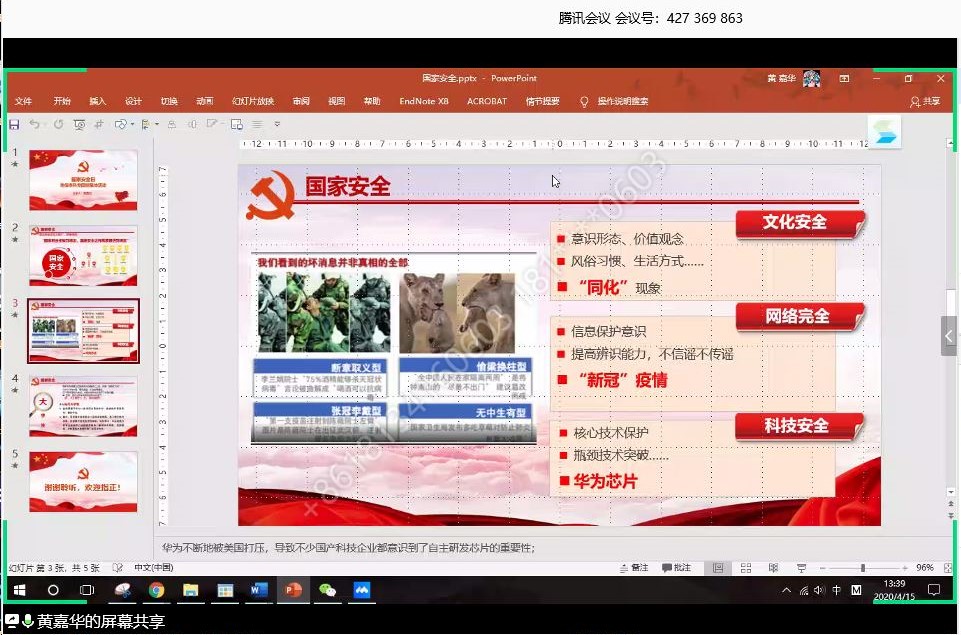Click the redo/repeat icon in quick access toolbar
Screen dimensions: 961x635
point(58,124)
